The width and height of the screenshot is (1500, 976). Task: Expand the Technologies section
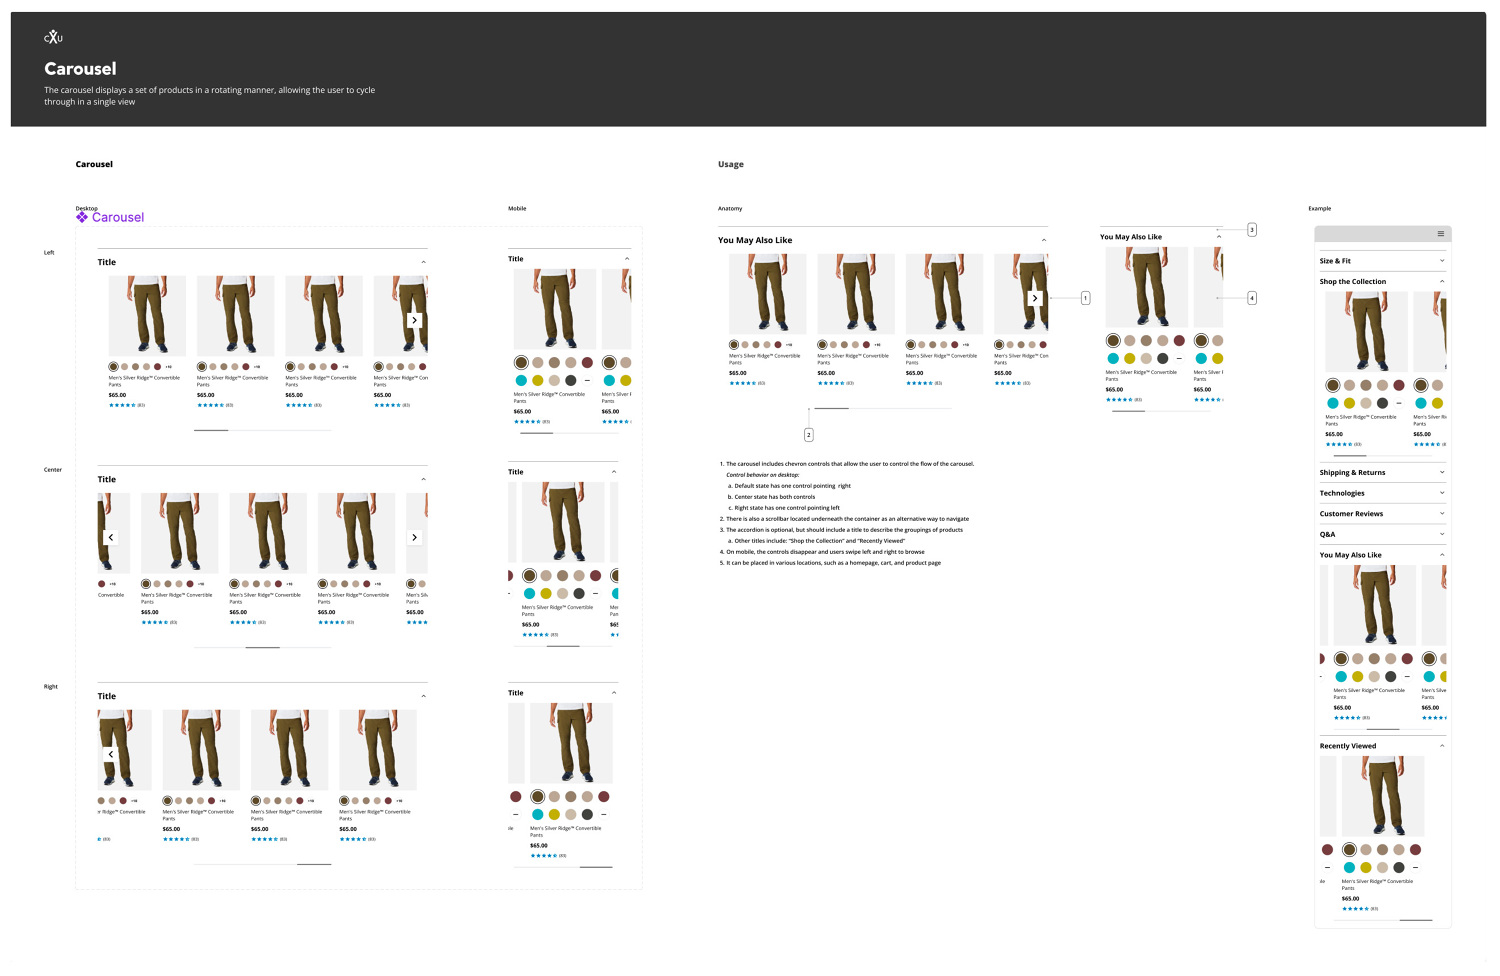coord(1441,493)
